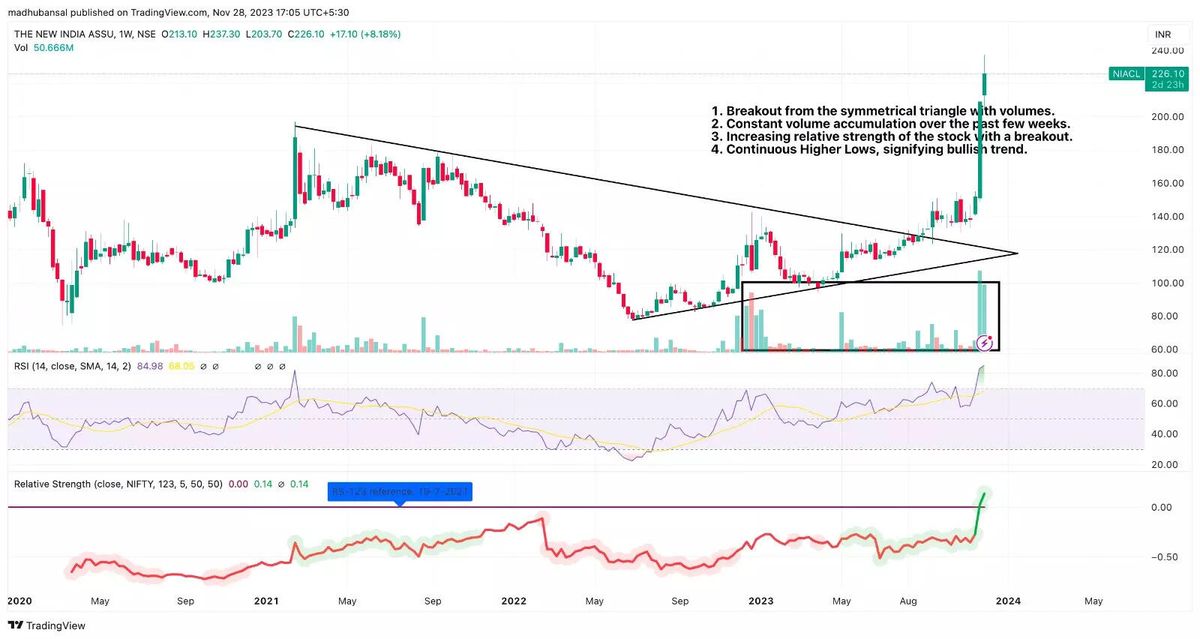Click the 'Increasing relative strength' note
The image size is (1200, 639).
(891, 136)
